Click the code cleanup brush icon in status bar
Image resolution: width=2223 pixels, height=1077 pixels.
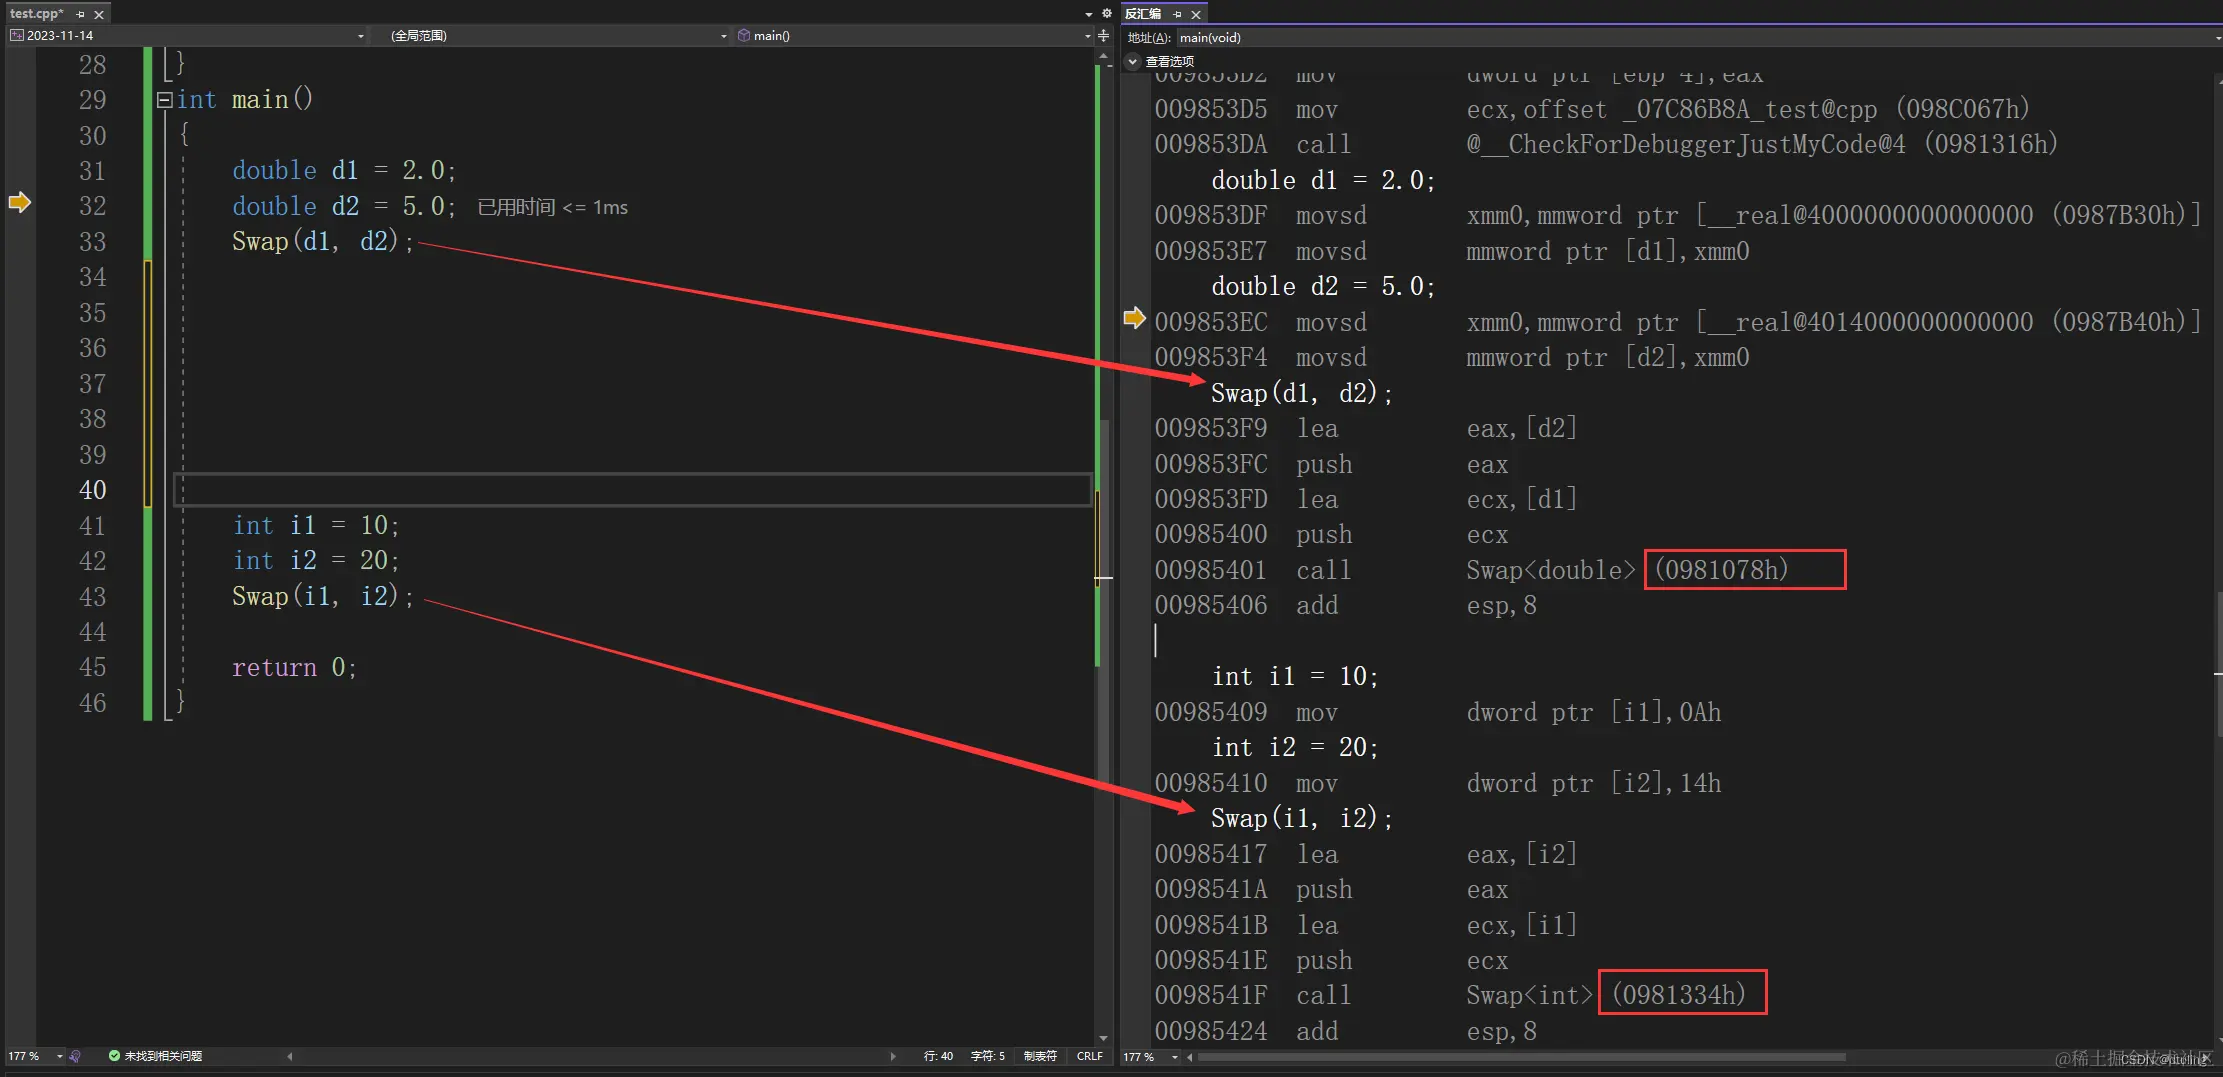75,1056
